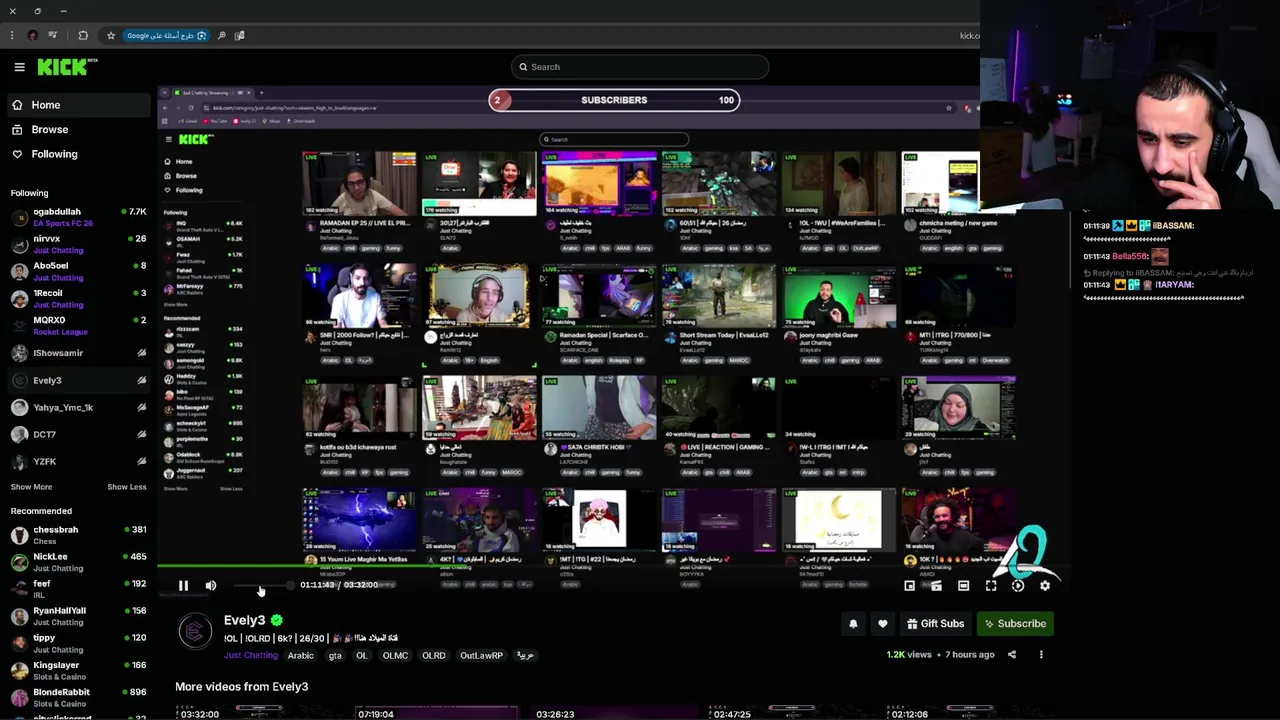Click Evely3 channel avatar below player
Screen dimensions: 1280x720
click(x=195, y=632)
